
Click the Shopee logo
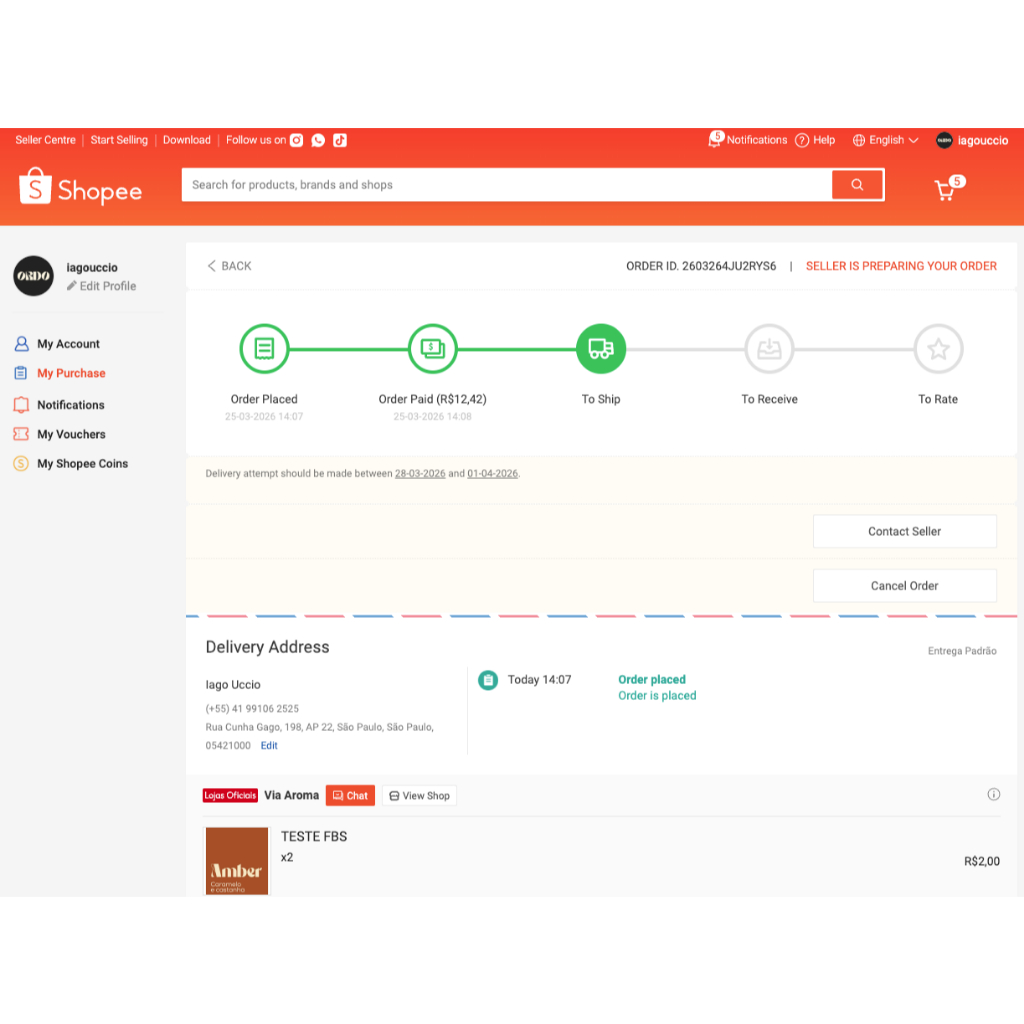[80, 187]
